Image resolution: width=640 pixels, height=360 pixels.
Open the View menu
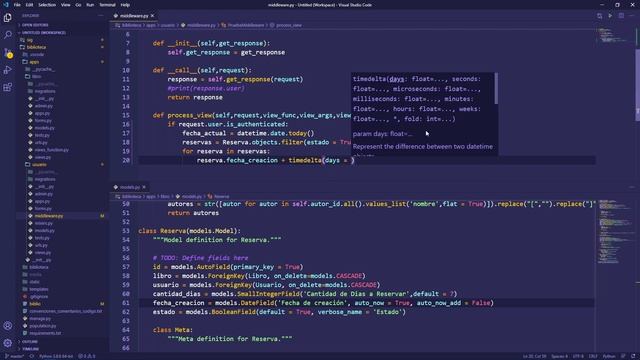(x=65, y=5)
